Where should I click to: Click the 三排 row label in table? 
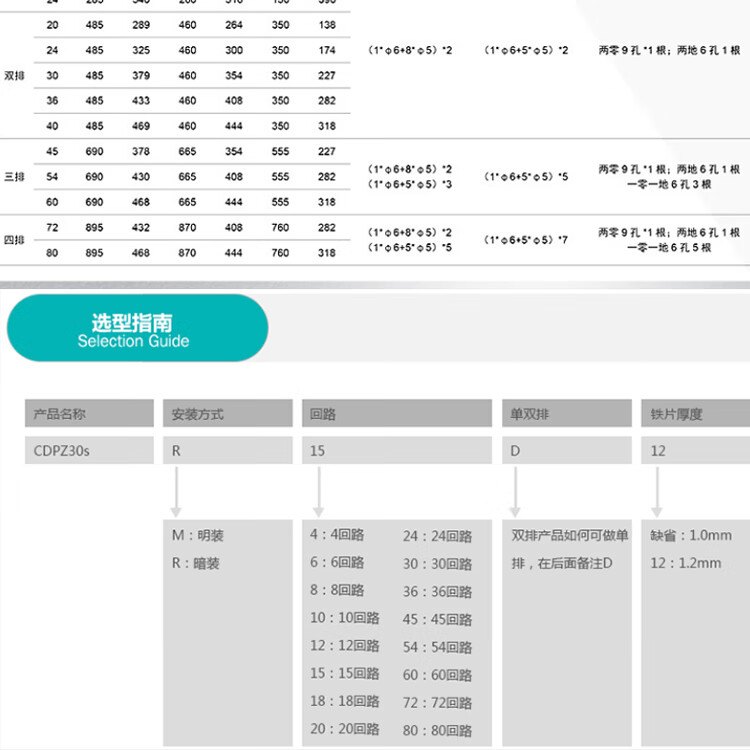(x=15, y=177)
